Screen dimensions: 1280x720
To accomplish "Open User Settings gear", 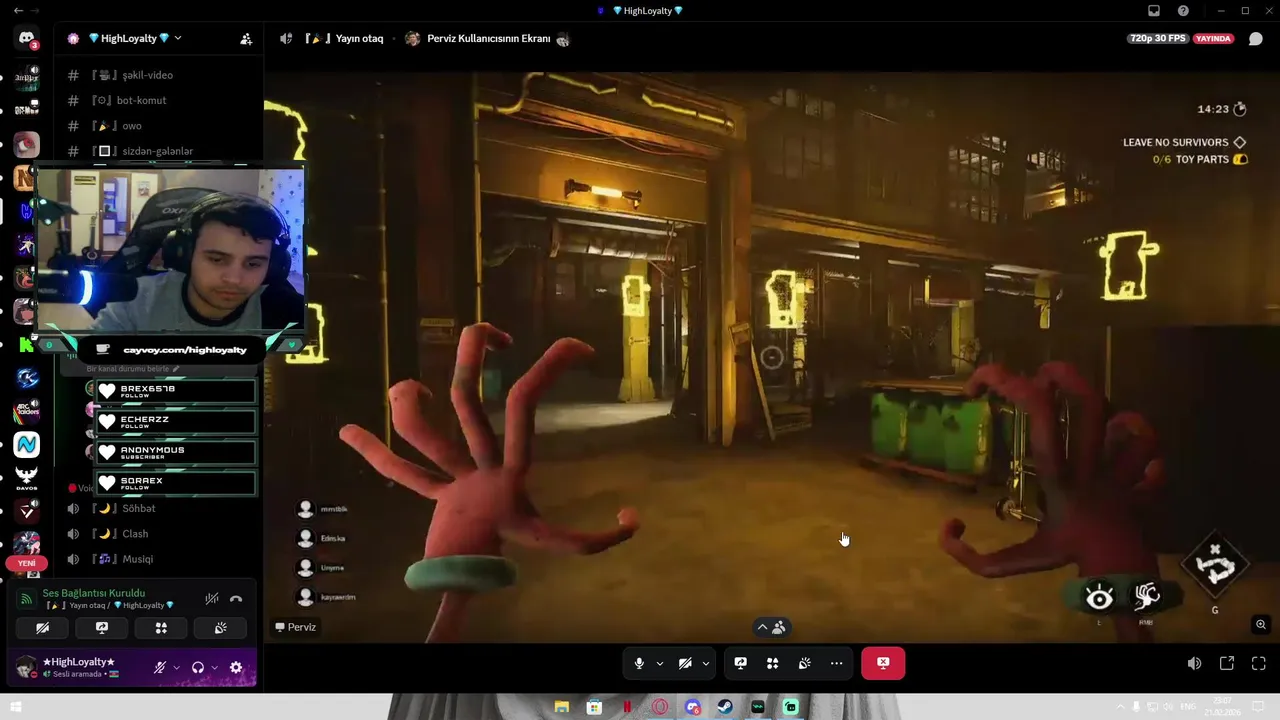I will pos(236,667).
